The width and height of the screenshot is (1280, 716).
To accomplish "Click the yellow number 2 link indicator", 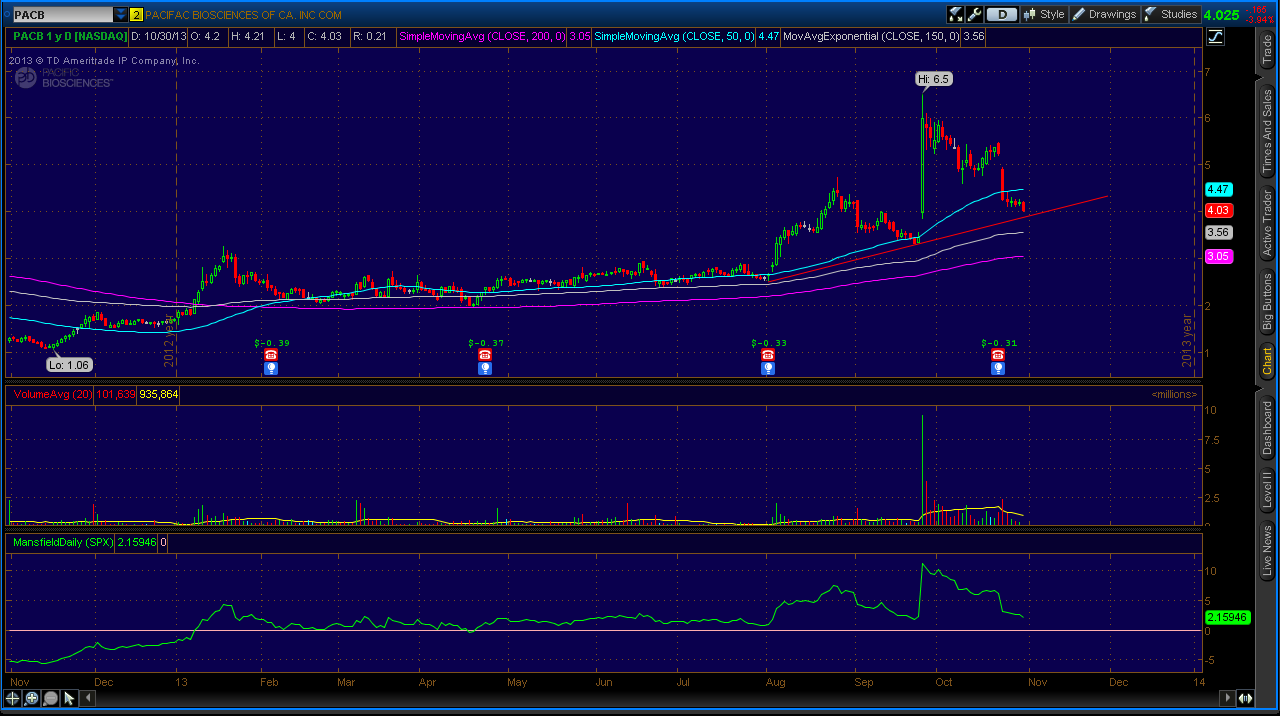I will 136,15.
